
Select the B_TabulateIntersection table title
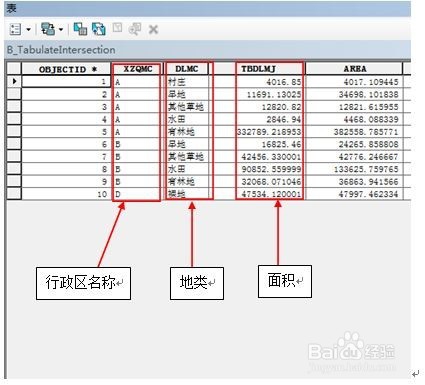[x=61, y=50]
